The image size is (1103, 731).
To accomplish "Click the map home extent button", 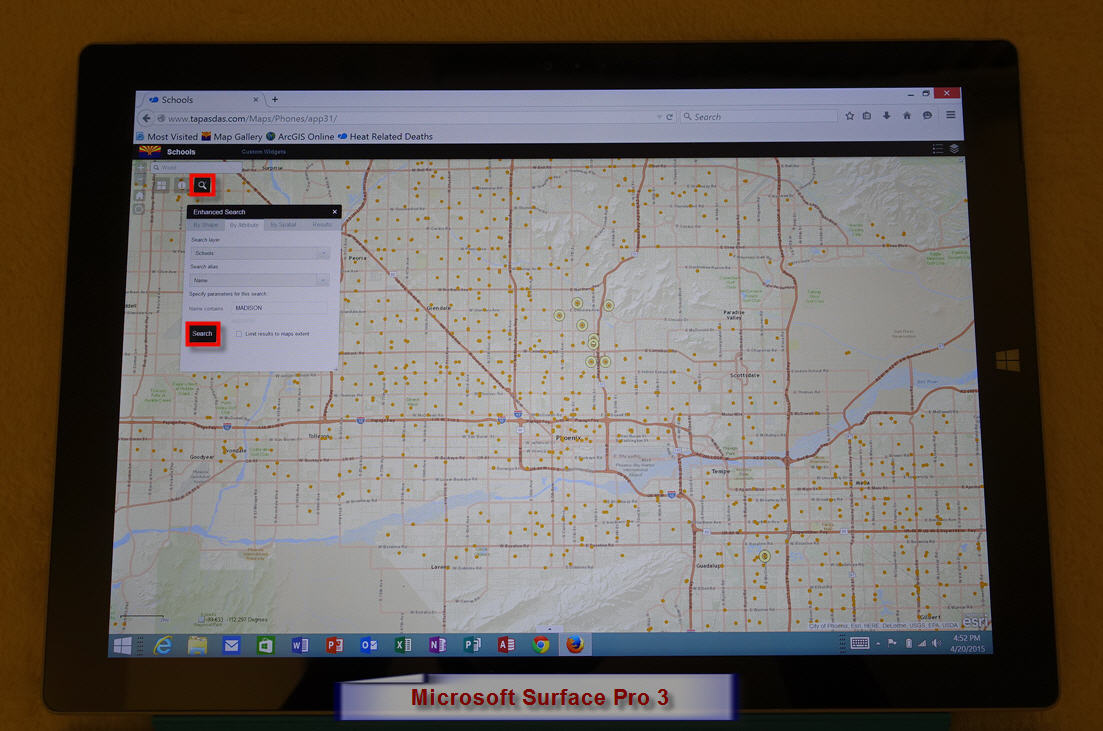I will [x=139, y=196].
